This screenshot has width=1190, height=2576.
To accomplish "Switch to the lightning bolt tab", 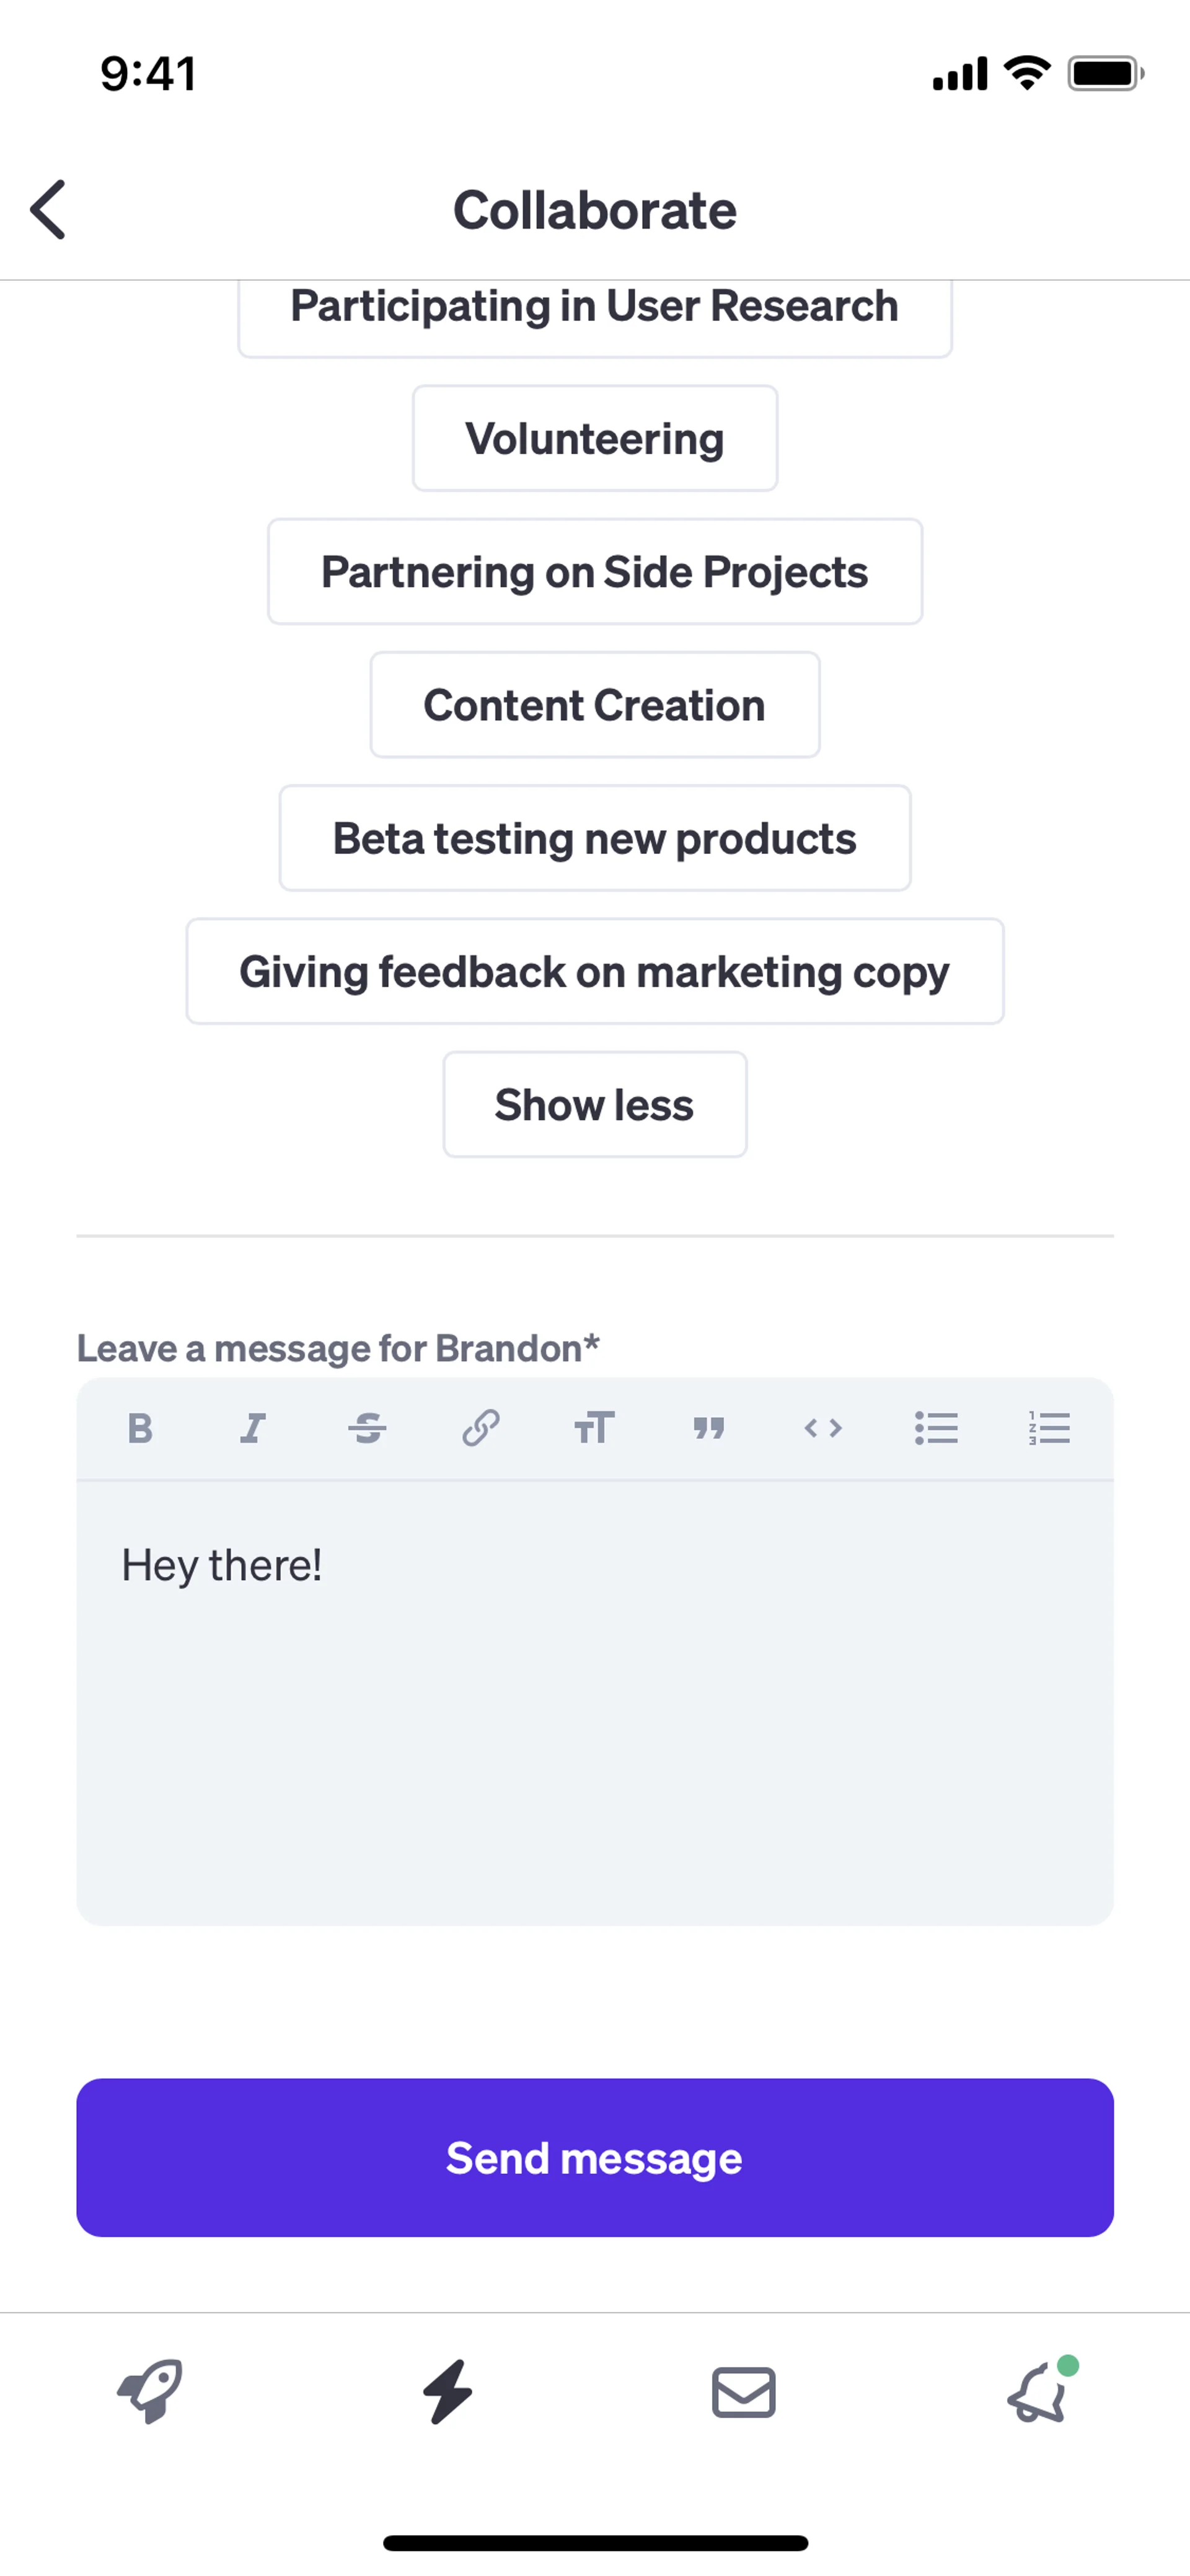I will (x=447, y=2391).
